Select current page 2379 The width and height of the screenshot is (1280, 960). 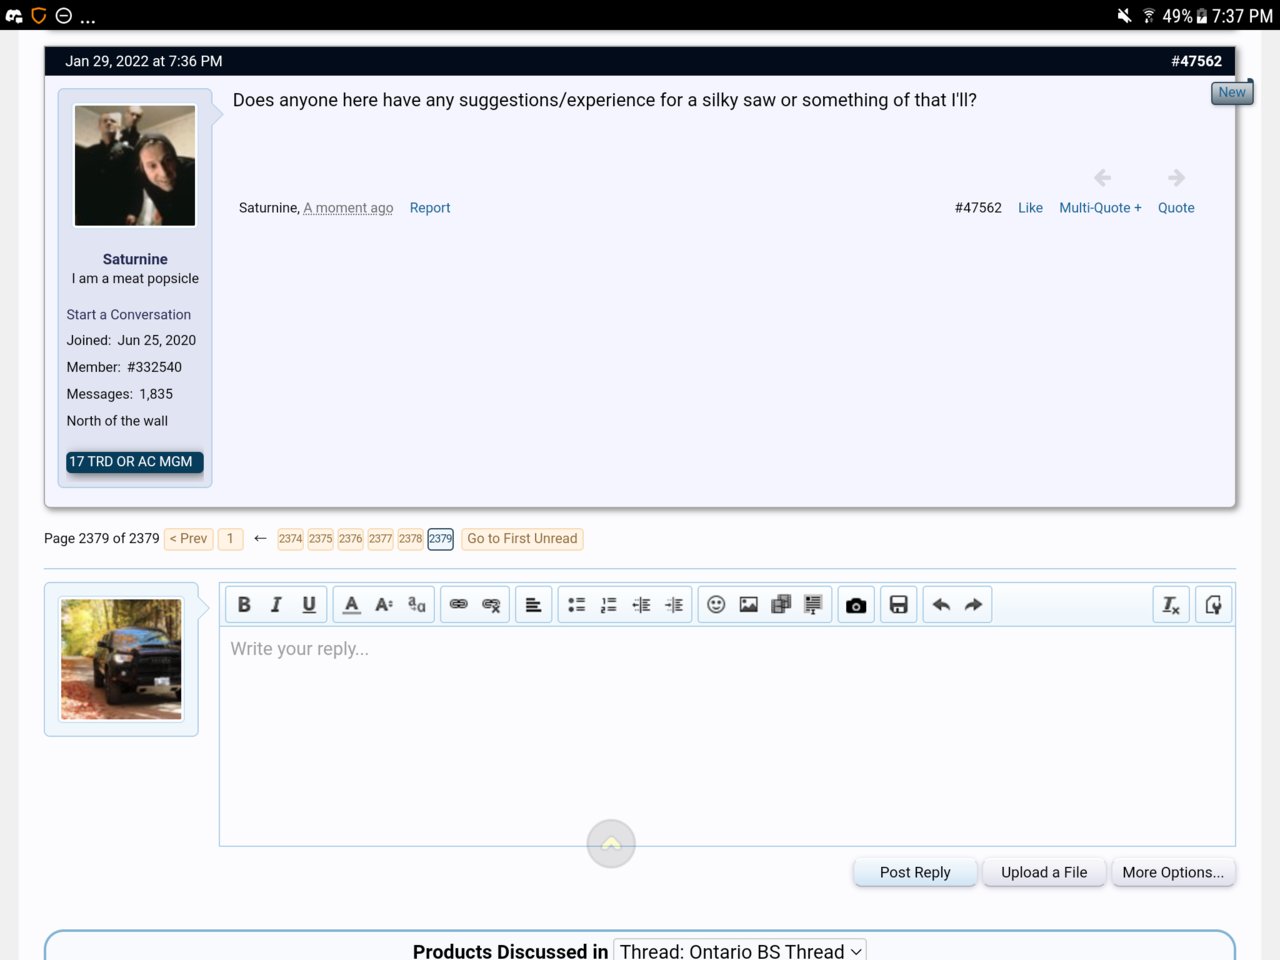pos(440,538)
